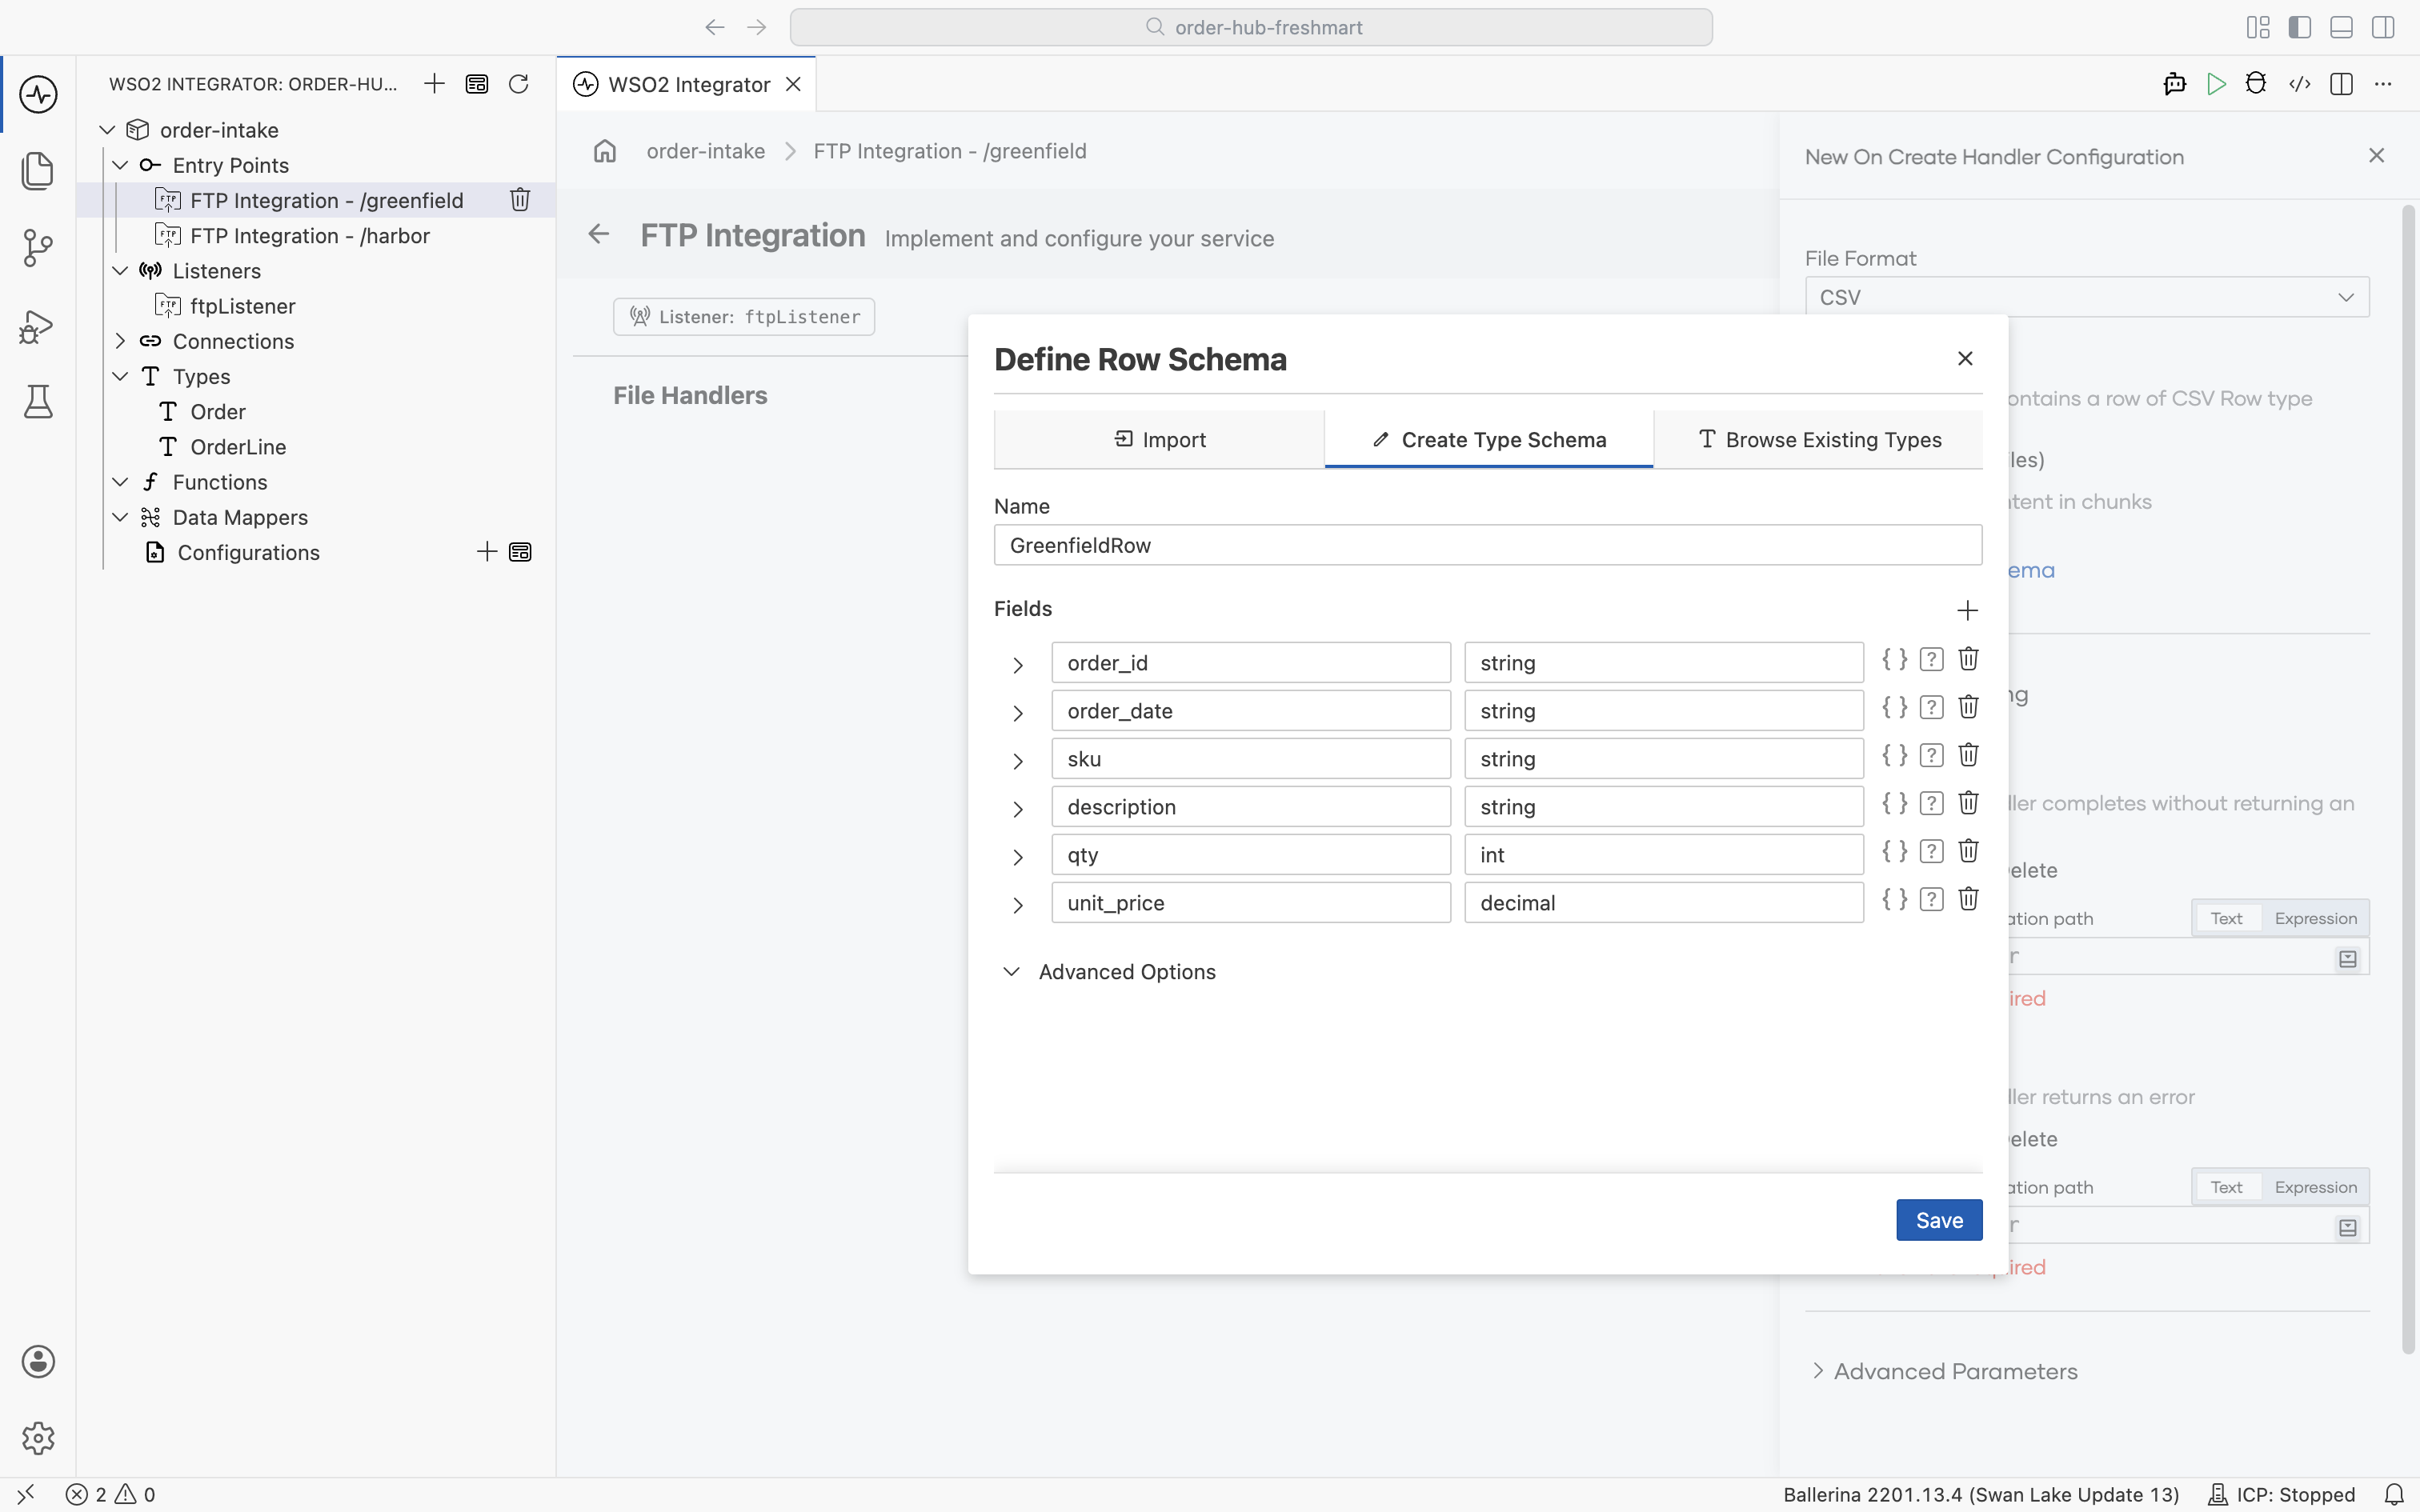The image size is (2420, 1512).
Task: Delete FTP Integration - /greenfield entry
Action: (520, 200)
